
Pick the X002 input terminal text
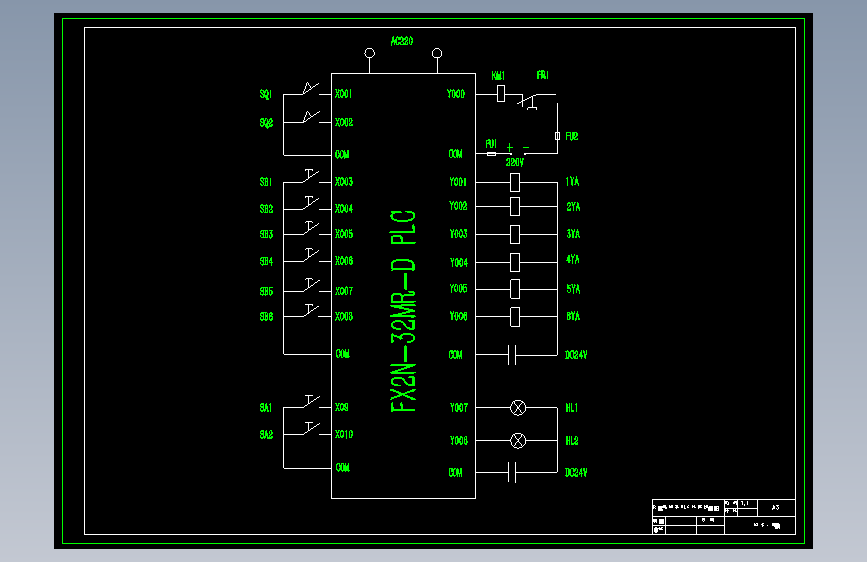click(344, 122)
